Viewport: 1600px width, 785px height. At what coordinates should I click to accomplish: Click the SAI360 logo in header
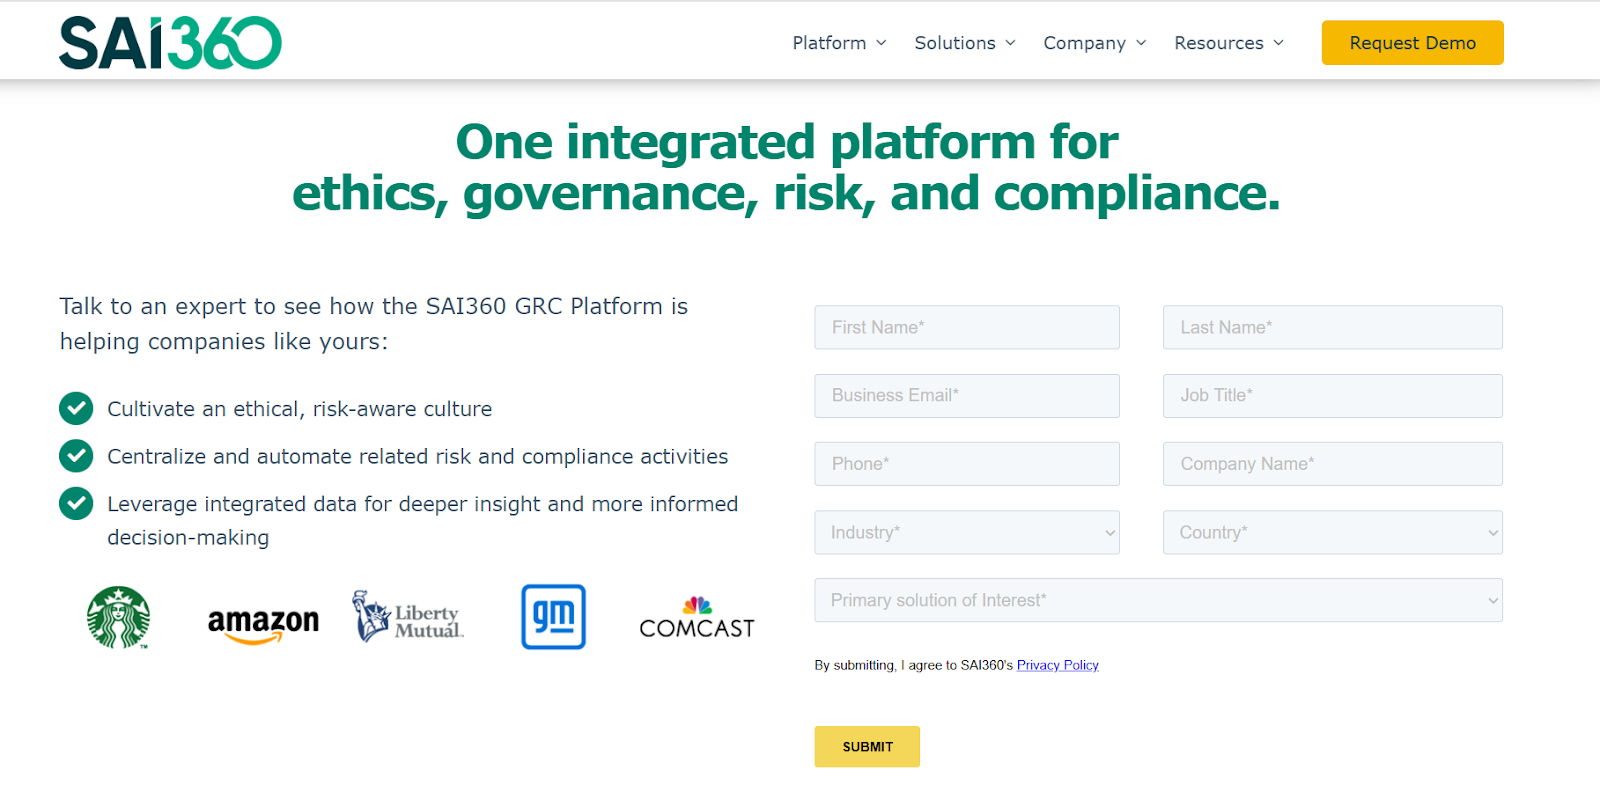[170, 43]
